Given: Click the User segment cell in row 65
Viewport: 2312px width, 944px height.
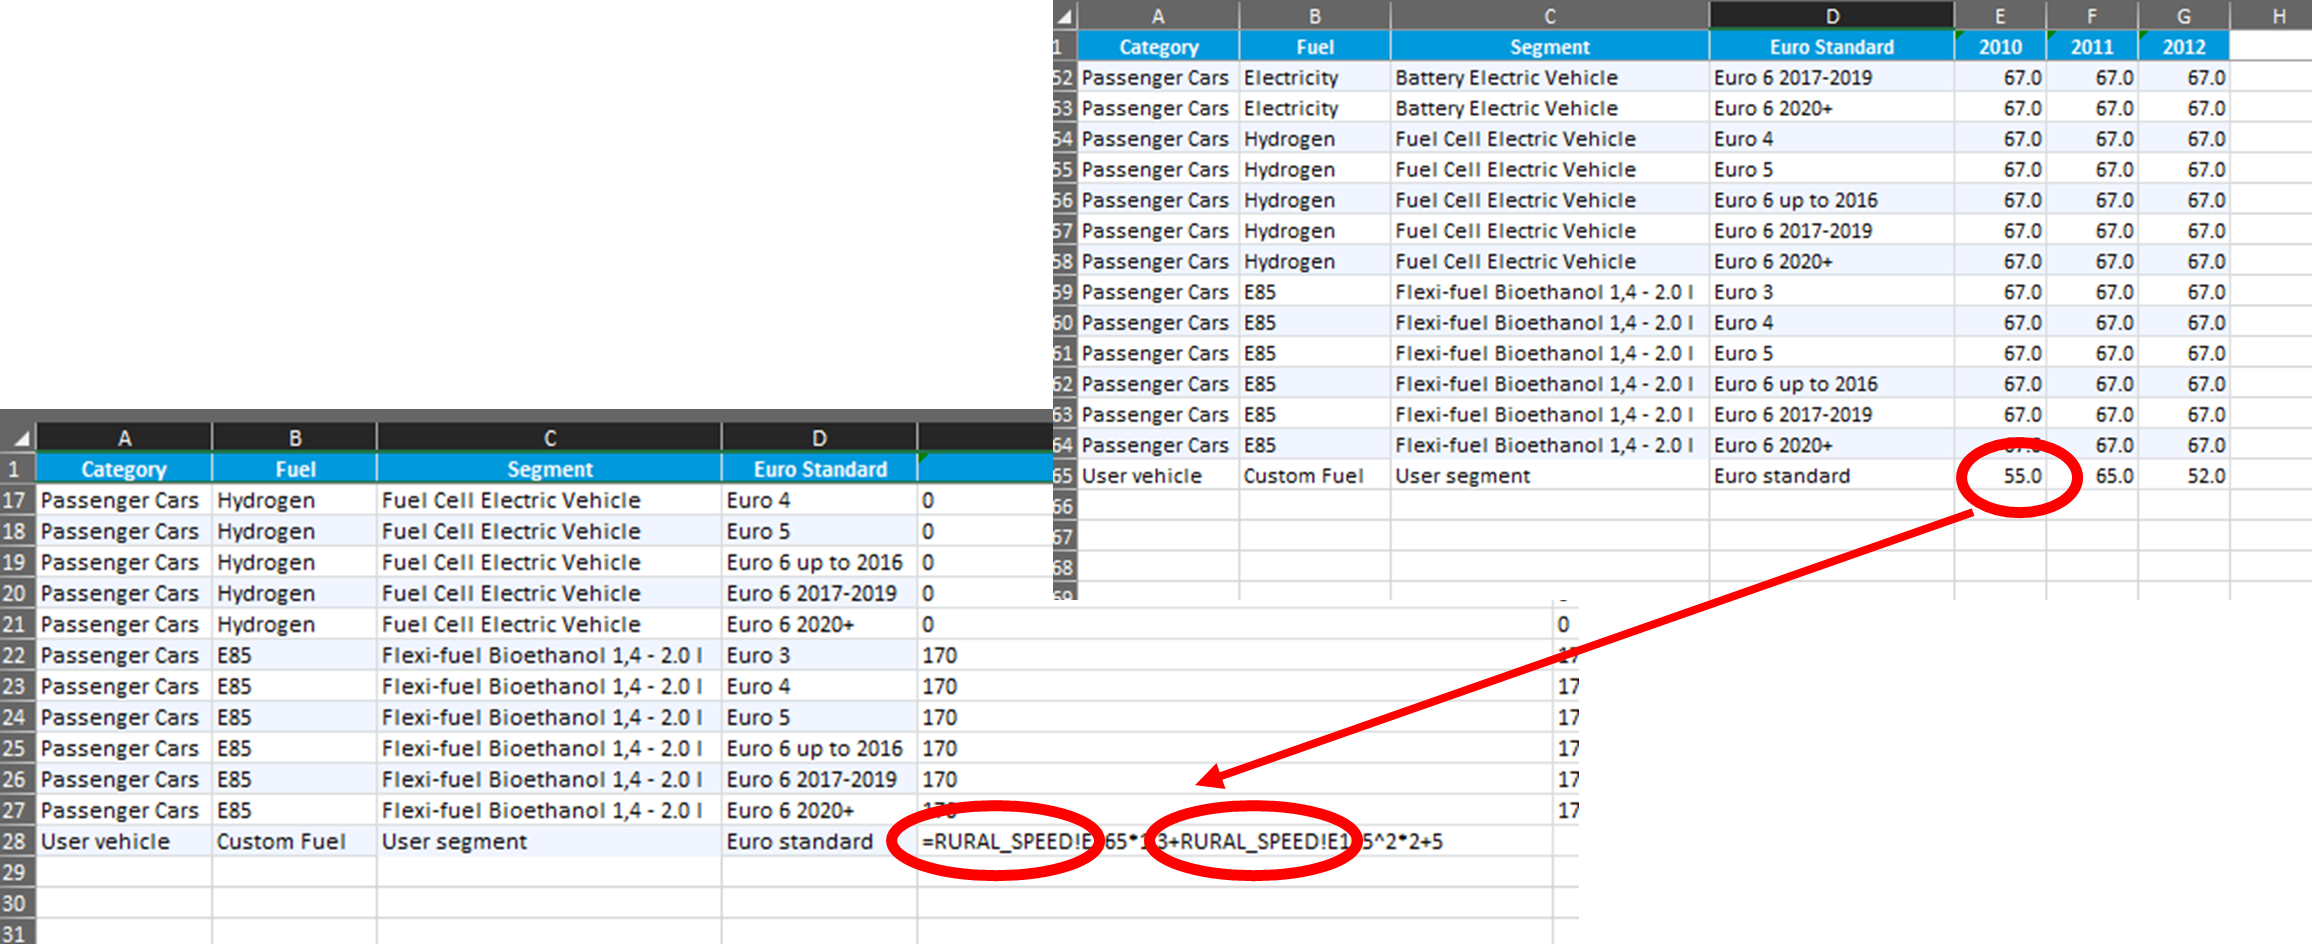Looking at the screenshot, I should pos(1549,476).
